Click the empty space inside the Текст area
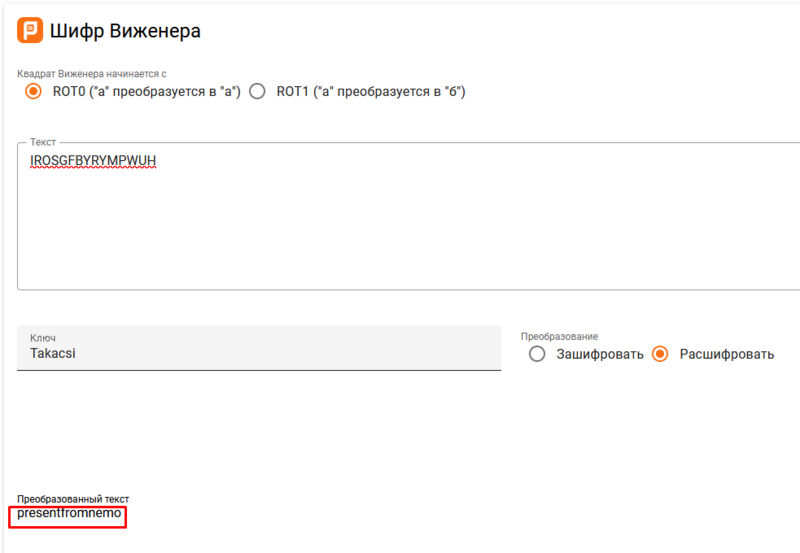This screenshot has height=553, width=800. (x=400, y=230)
